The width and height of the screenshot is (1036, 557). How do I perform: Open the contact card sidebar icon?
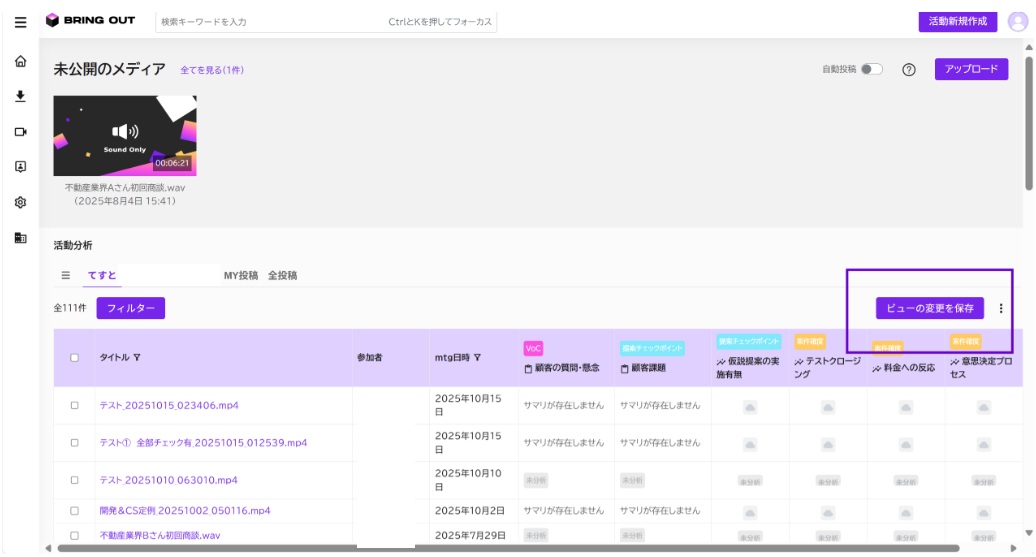click(x=20, y=167)
